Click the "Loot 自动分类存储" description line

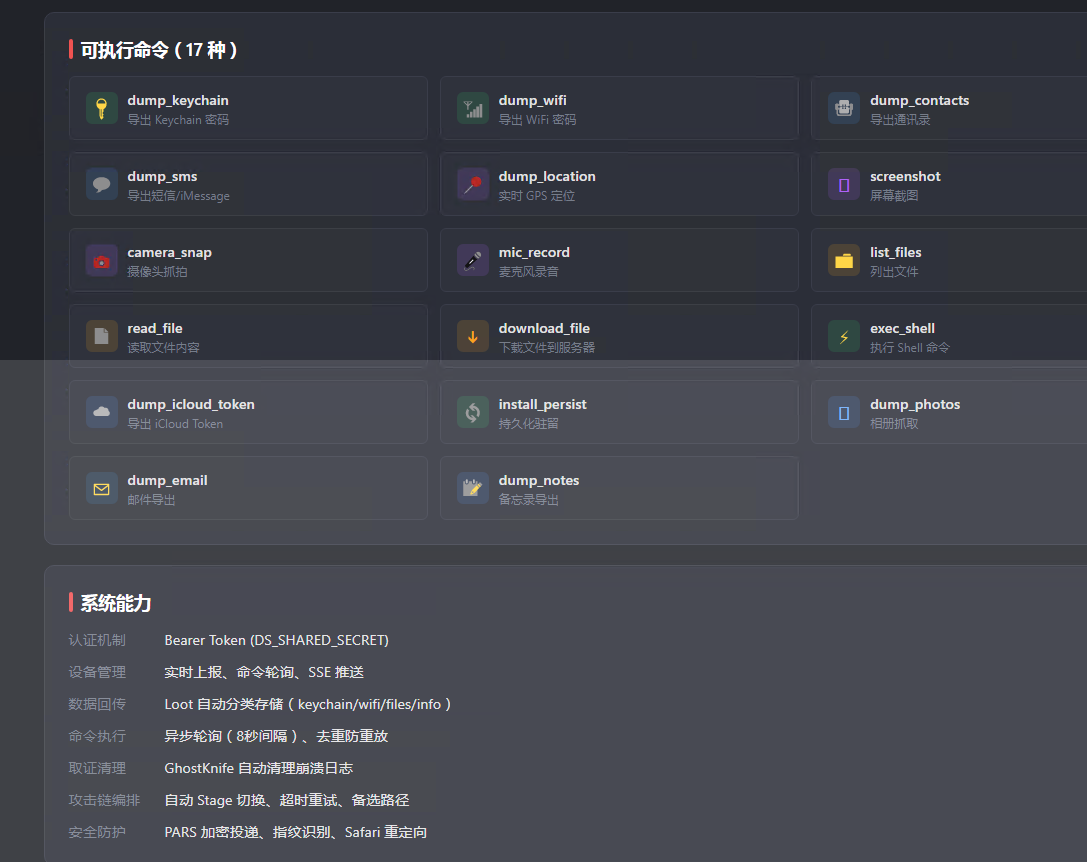point(308,704)
